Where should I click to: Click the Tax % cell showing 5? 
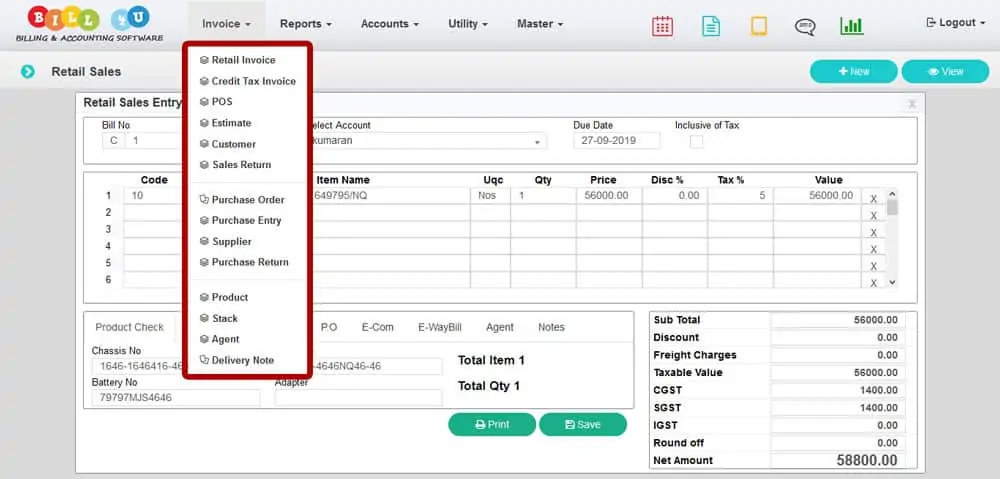740,196
